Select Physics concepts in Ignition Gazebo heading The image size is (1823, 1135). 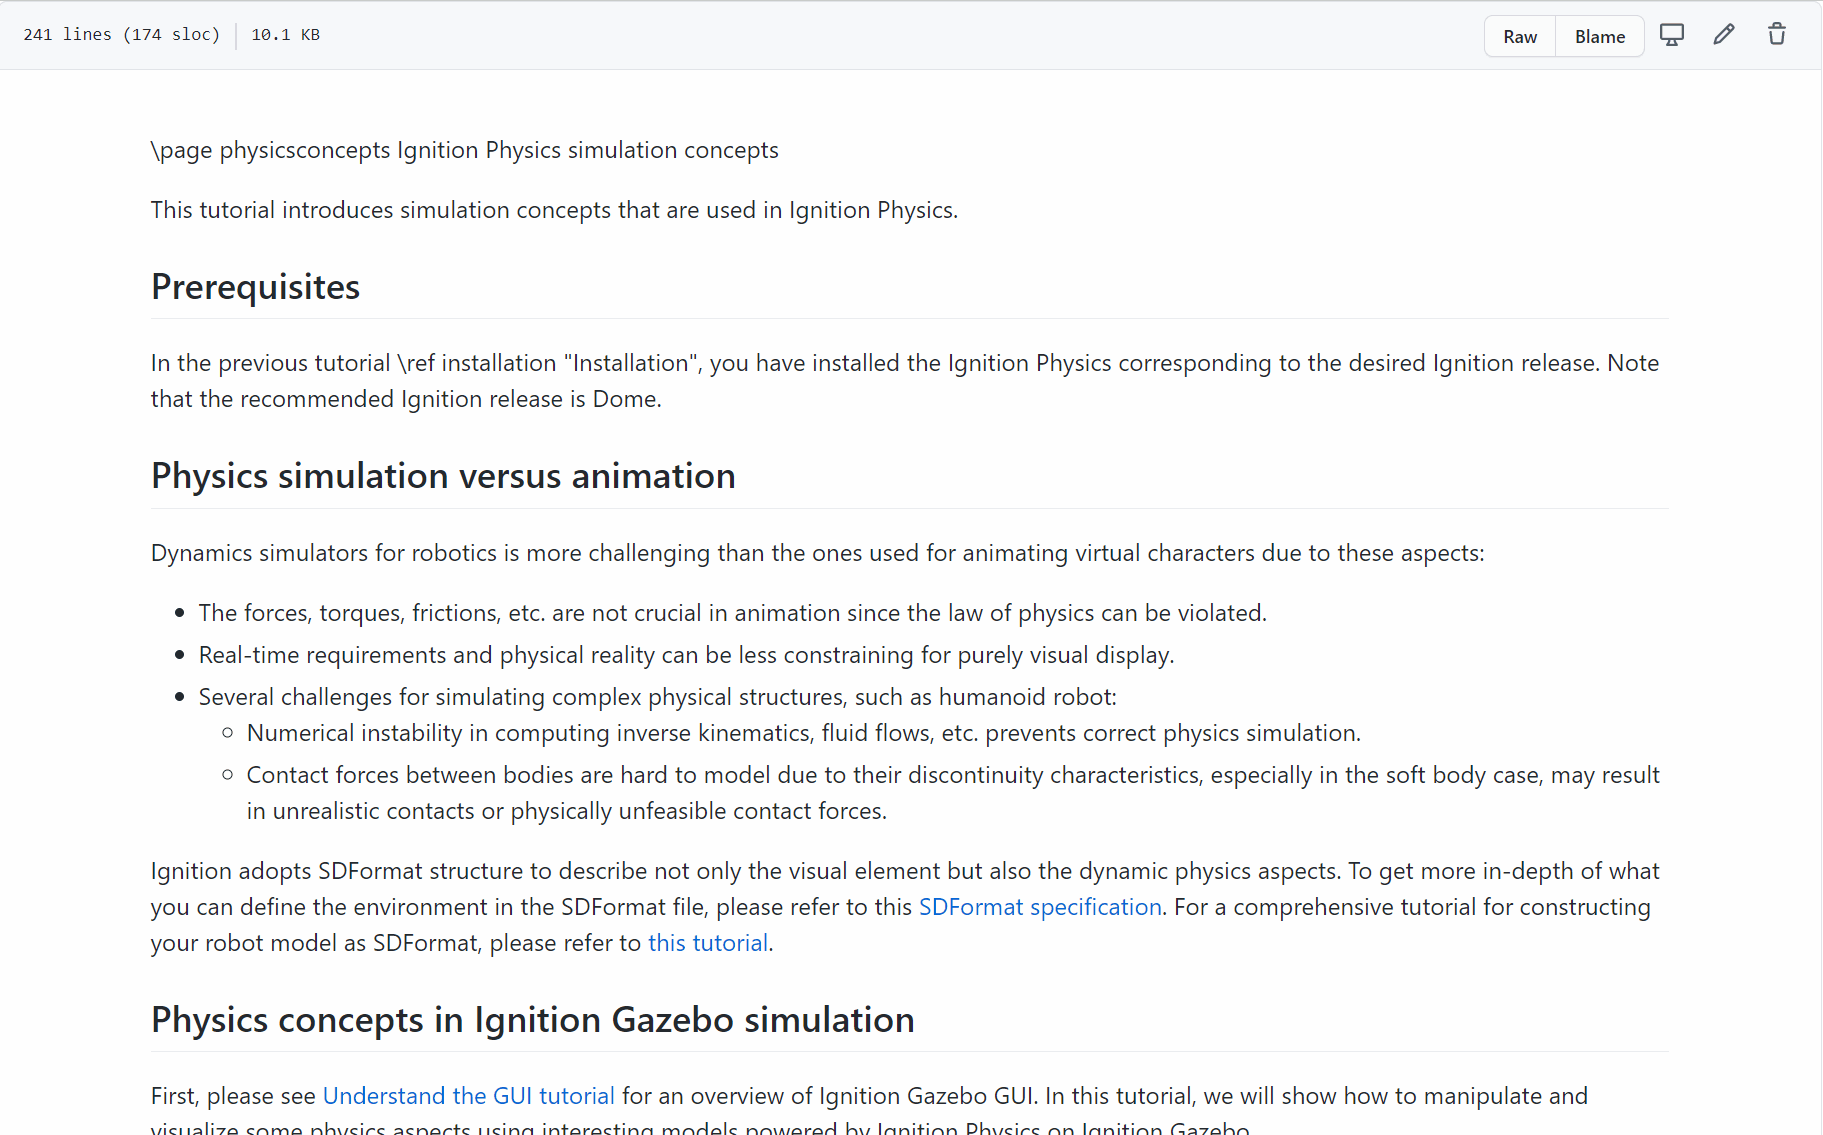tap(533, 1020)
